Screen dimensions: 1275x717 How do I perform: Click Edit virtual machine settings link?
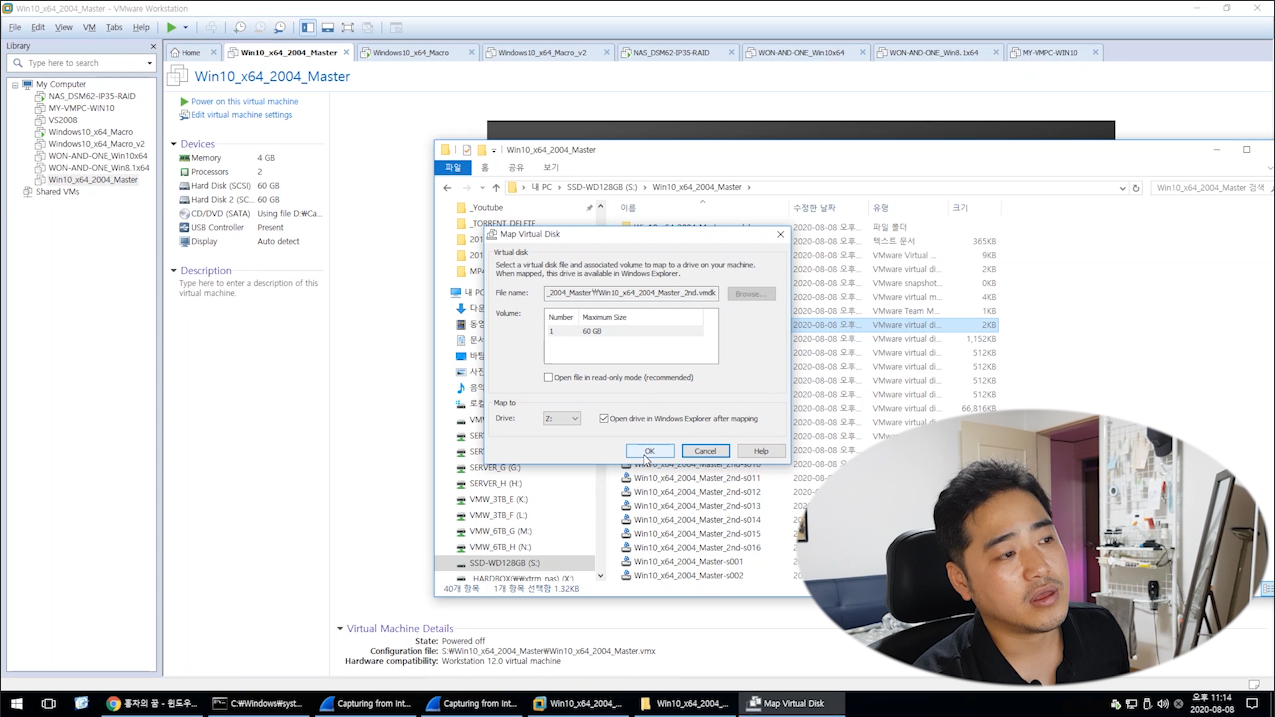241,115
